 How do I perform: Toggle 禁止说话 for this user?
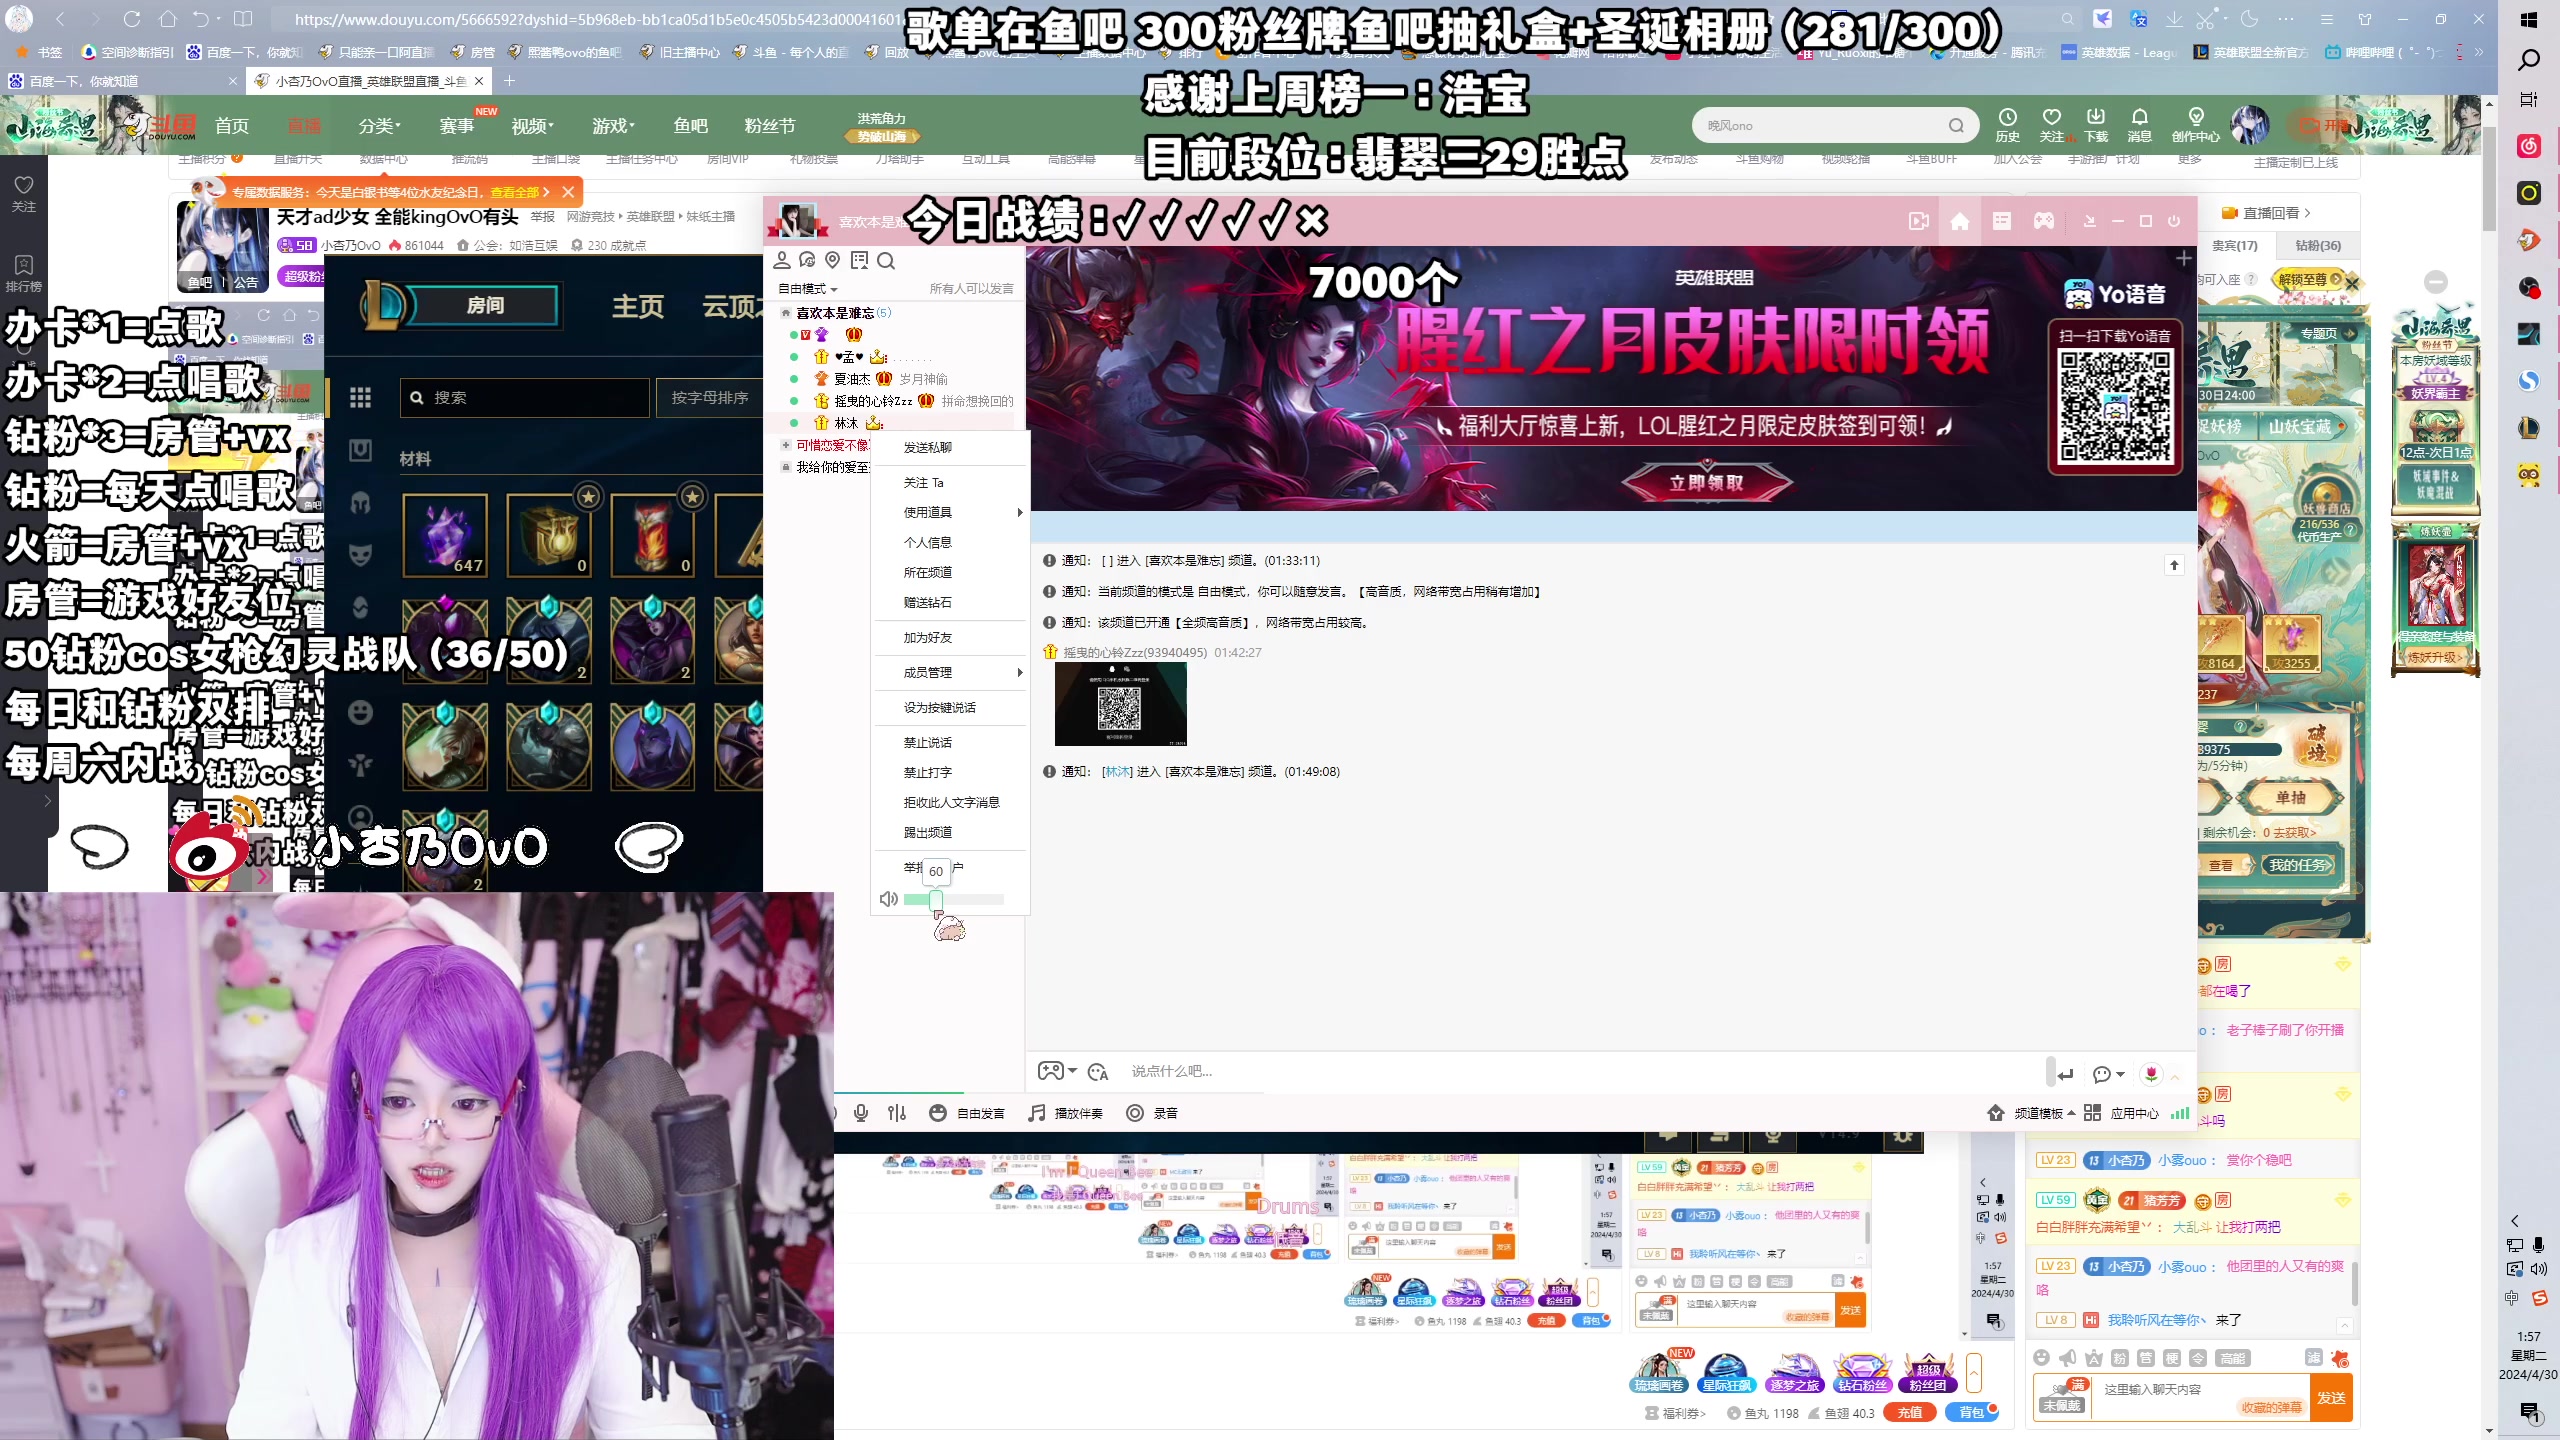point(928,742)
